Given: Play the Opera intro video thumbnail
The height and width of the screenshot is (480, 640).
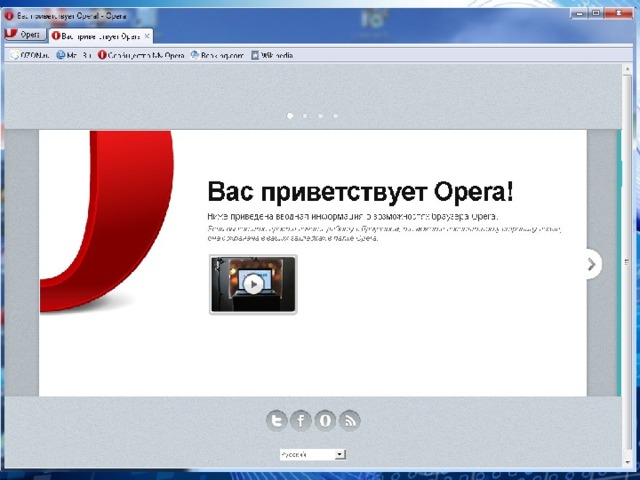Looking at the screenshot, I should click(x=253, y=284).
